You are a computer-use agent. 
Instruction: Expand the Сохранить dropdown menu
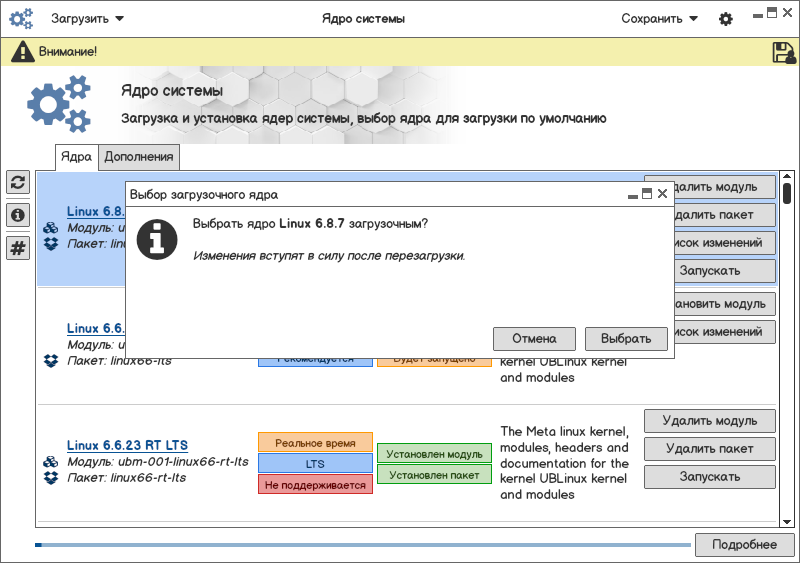[659, 19]
